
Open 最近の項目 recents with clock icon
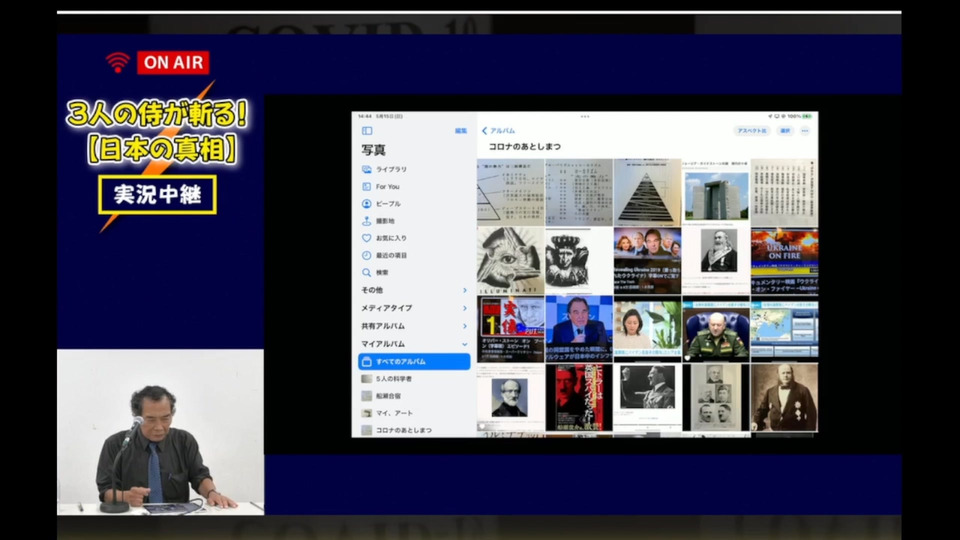[414, 255]
